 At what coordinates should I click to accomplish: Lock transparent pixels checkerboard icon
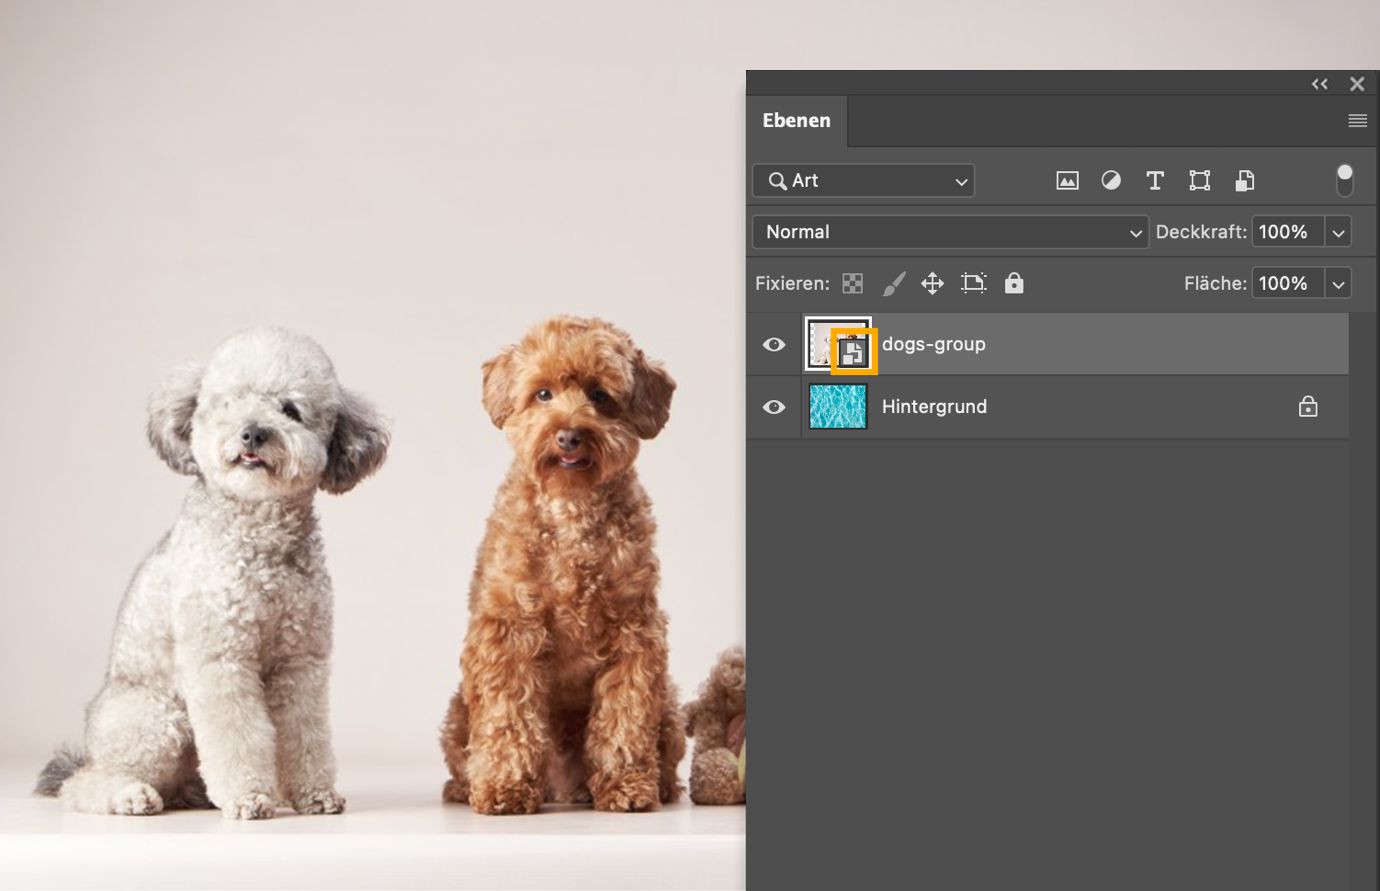tap(852, 284)
